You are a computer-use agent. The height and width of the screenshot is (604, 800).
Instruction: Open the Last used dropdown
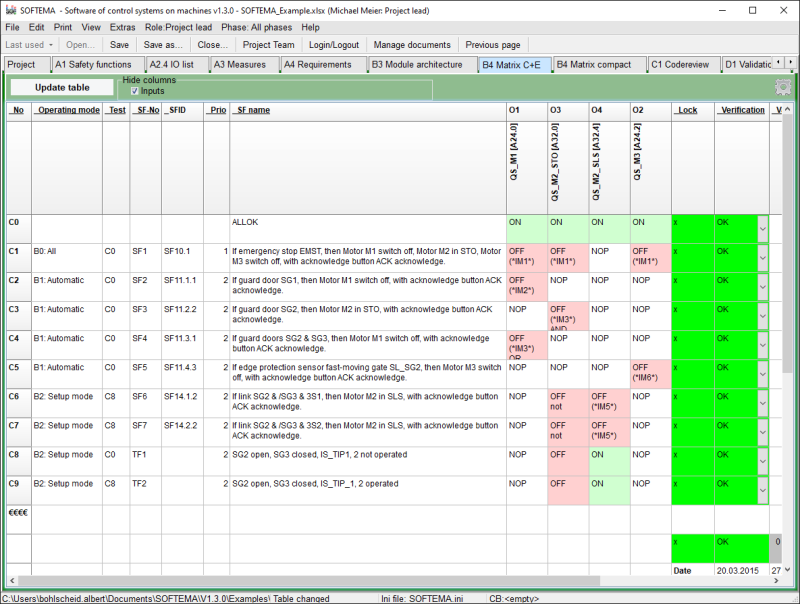click(29, 45)
